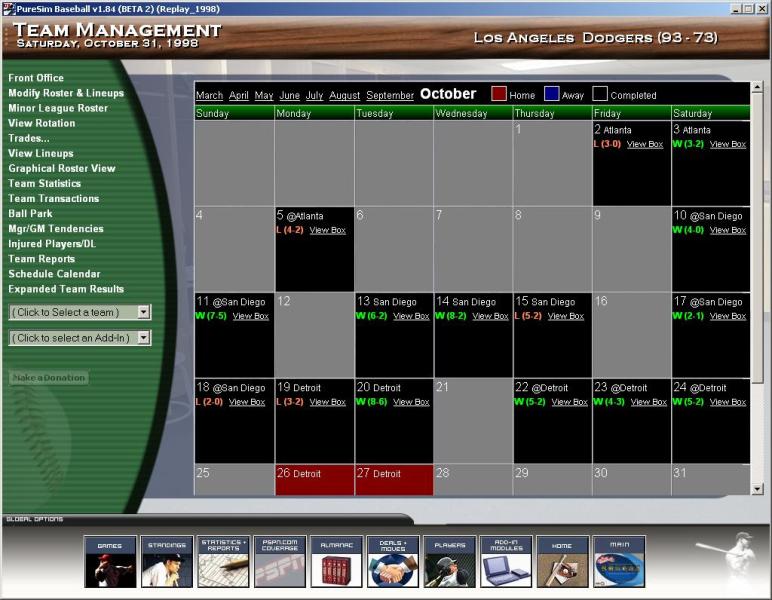Open Minor League Roster
The image size is (772, 600).
point(58,108)
